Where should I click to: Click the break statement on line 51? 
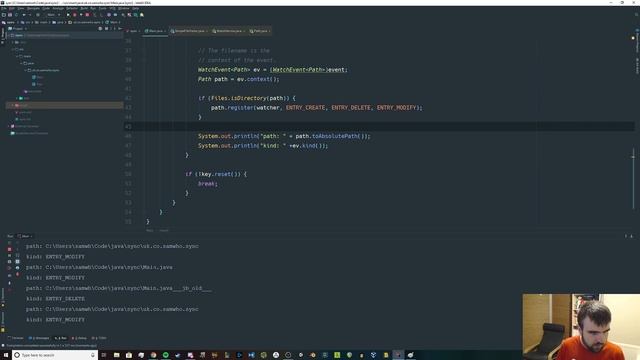click(208, 184)
